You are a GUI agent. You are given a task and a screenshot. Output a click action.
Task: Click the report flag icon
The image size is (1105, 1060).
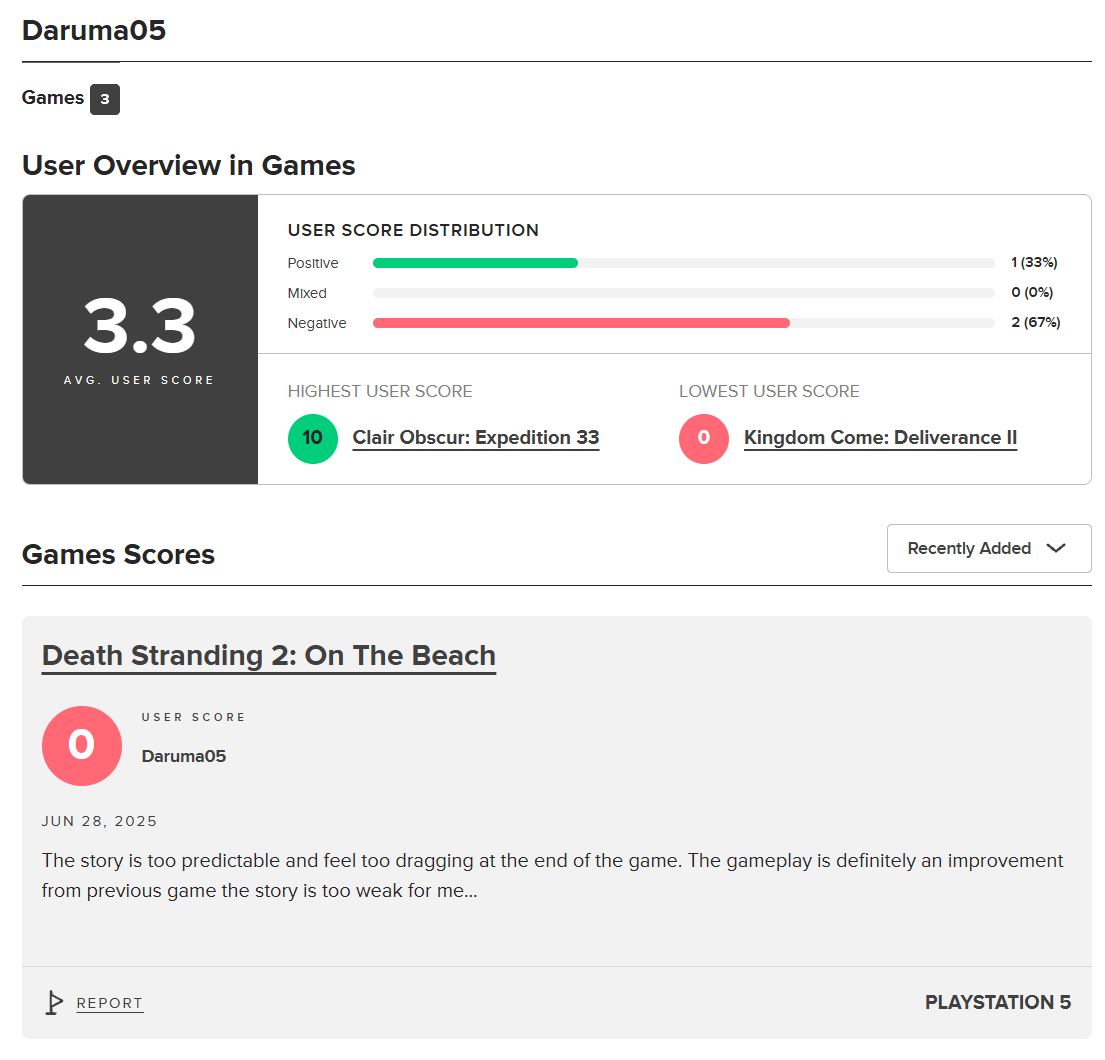pyautogui.click(x=54, y=1002)
